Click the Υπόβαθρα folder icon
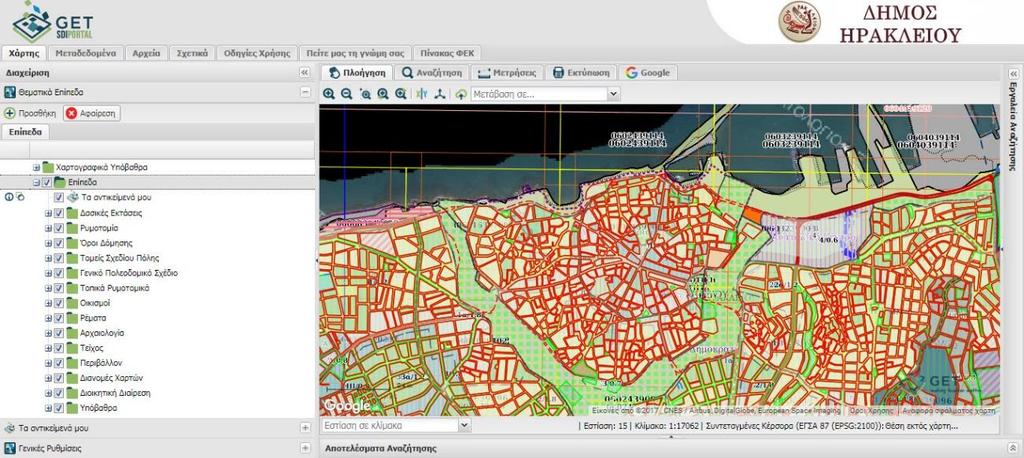 click(x=72, y=408)
